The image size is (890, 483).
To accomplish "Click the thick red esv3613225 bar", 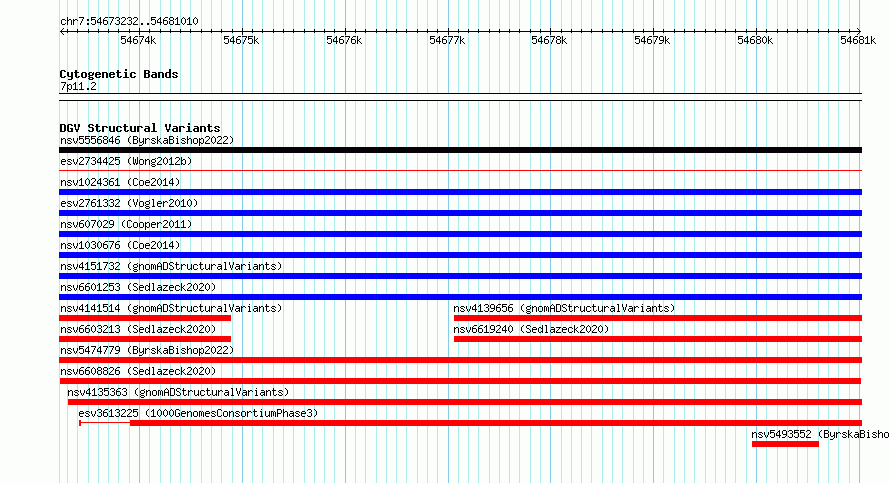I will tap(496, 423).
